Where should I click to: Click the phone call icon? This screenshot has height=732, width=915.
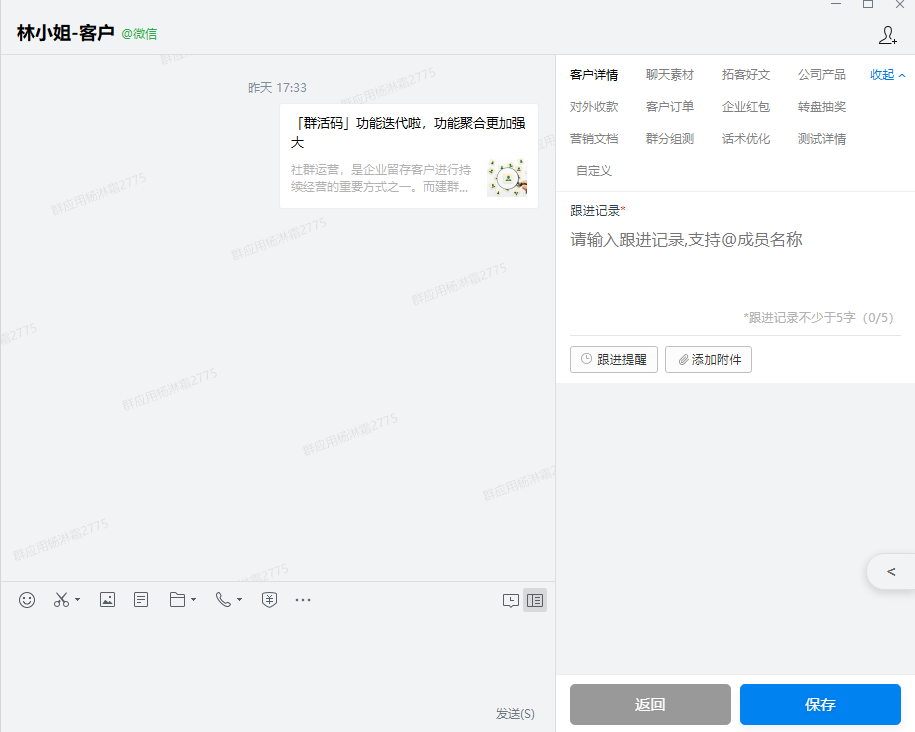223,600
